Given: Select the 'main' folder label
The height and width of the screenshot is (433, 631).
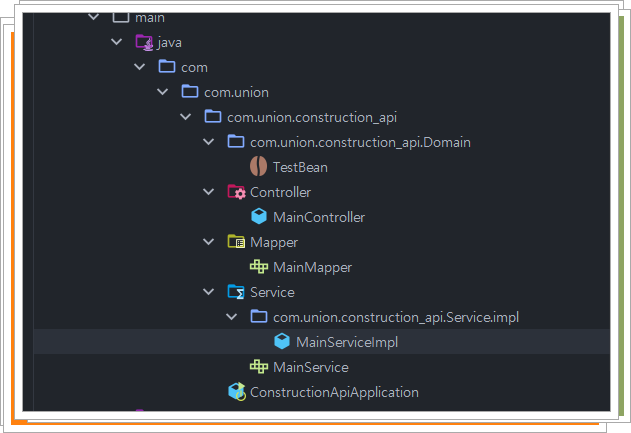Looking at the screenshot, I should coord(150,18).
